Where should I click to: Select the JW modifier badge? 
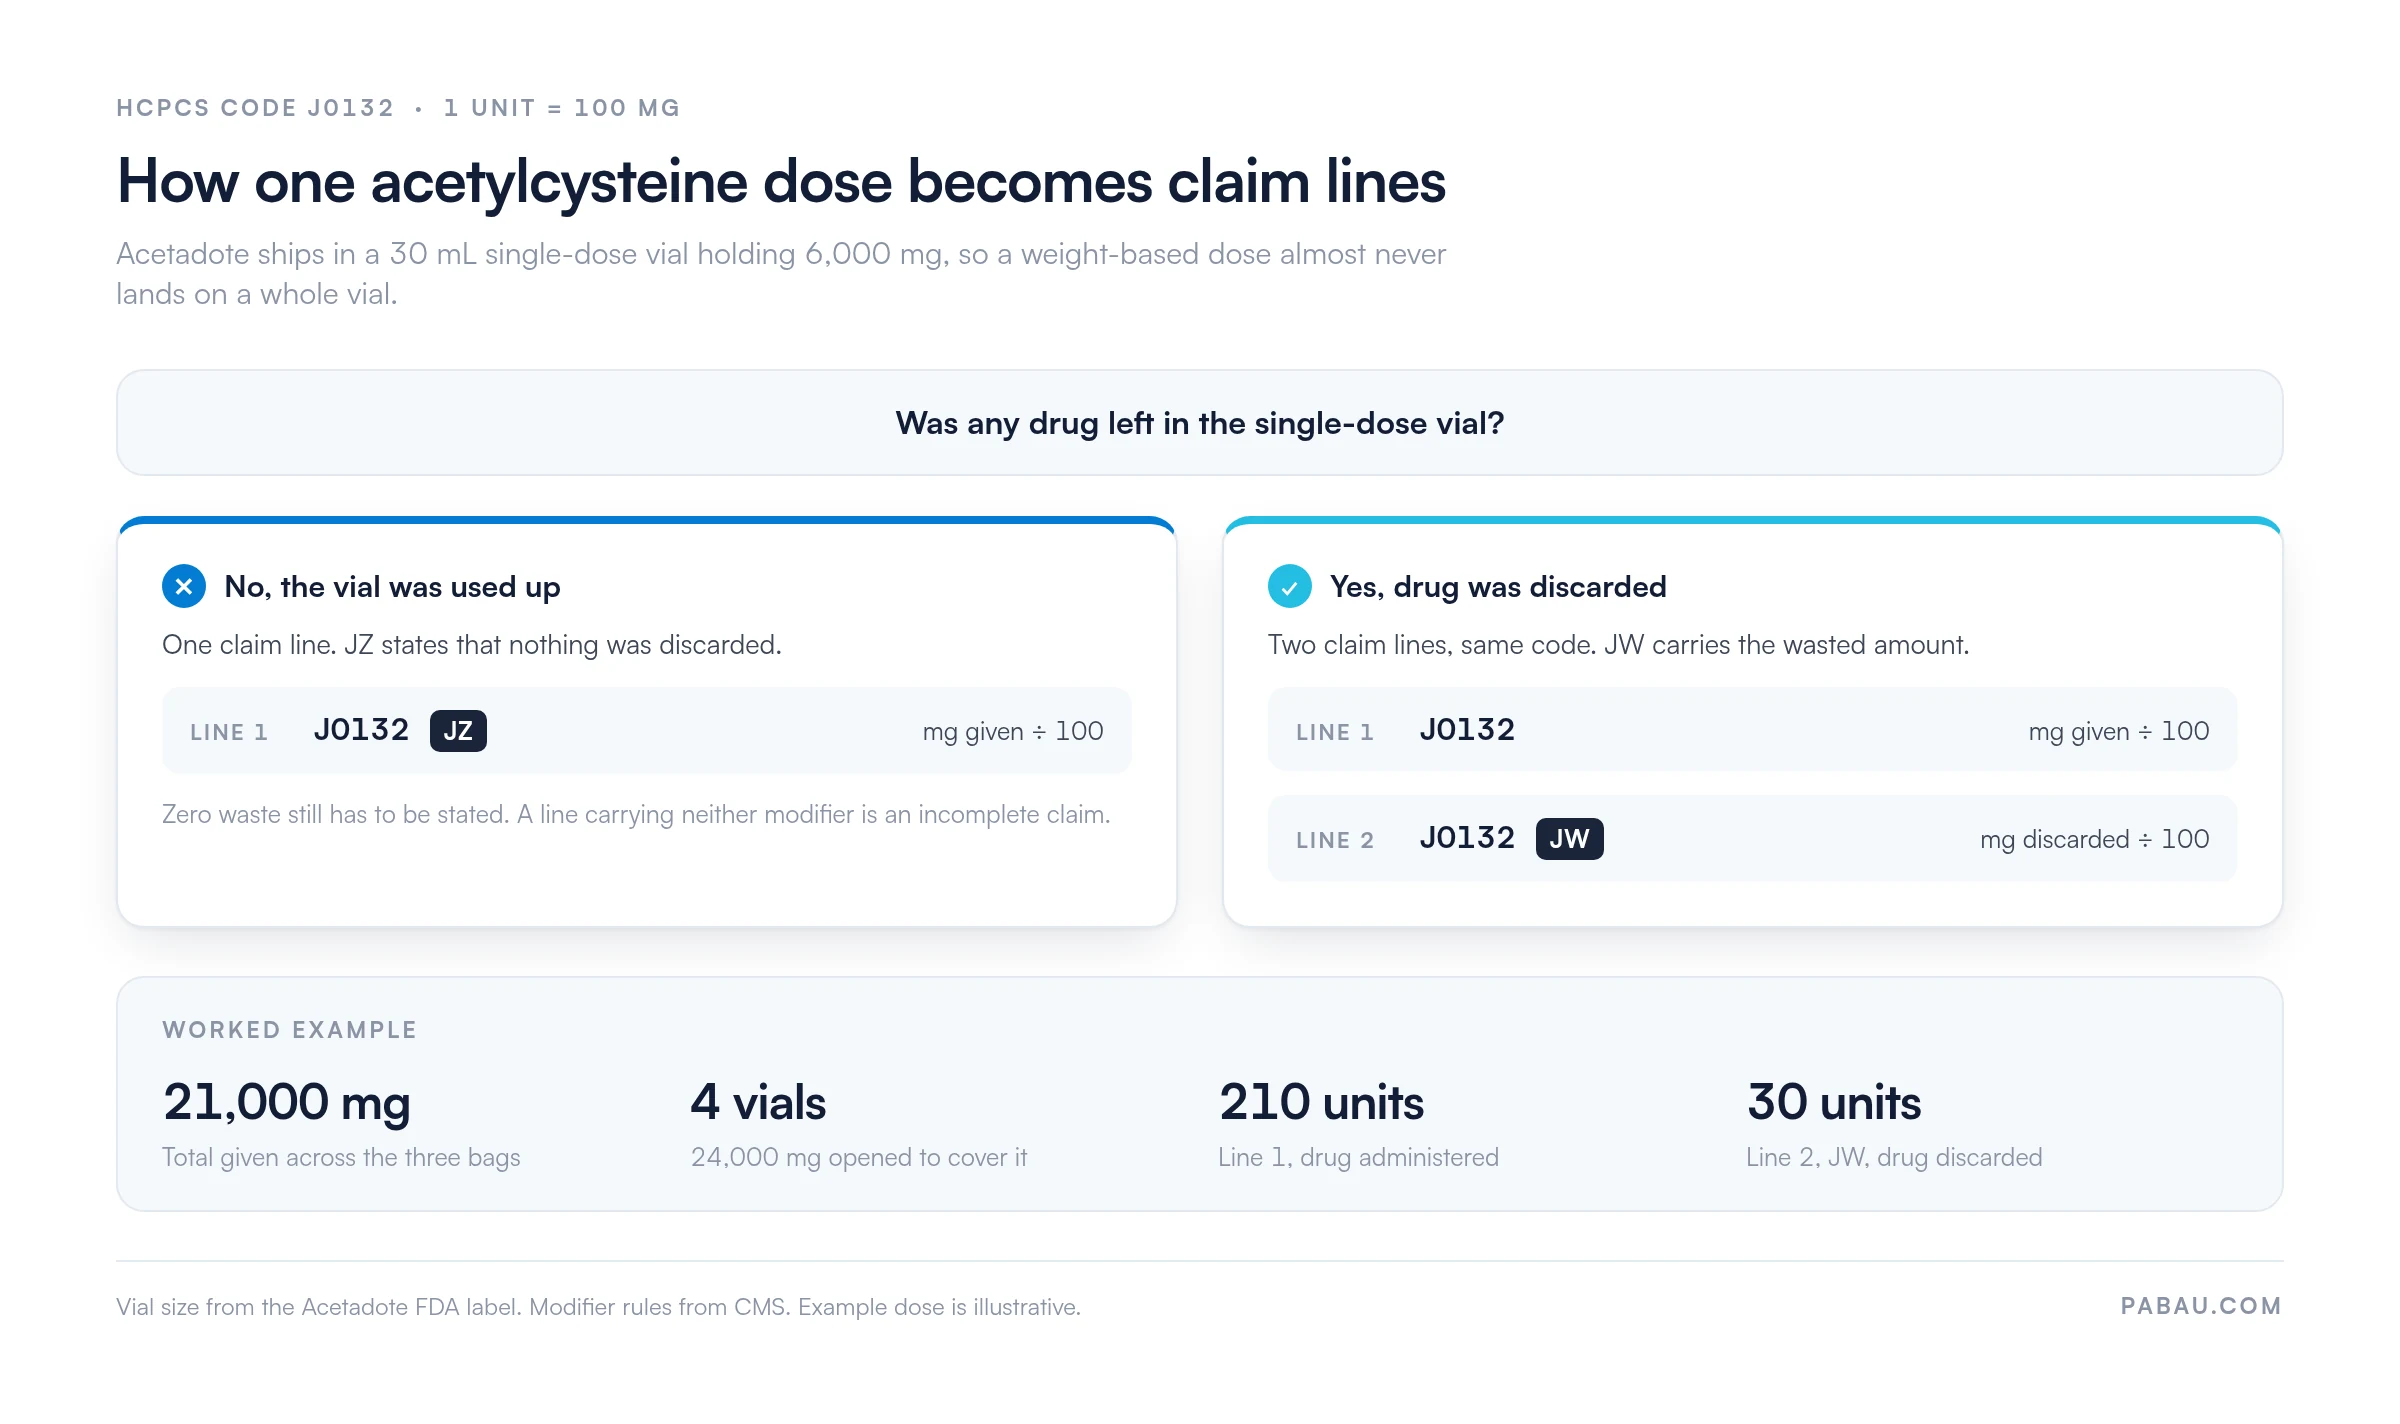coord(1569,839)
